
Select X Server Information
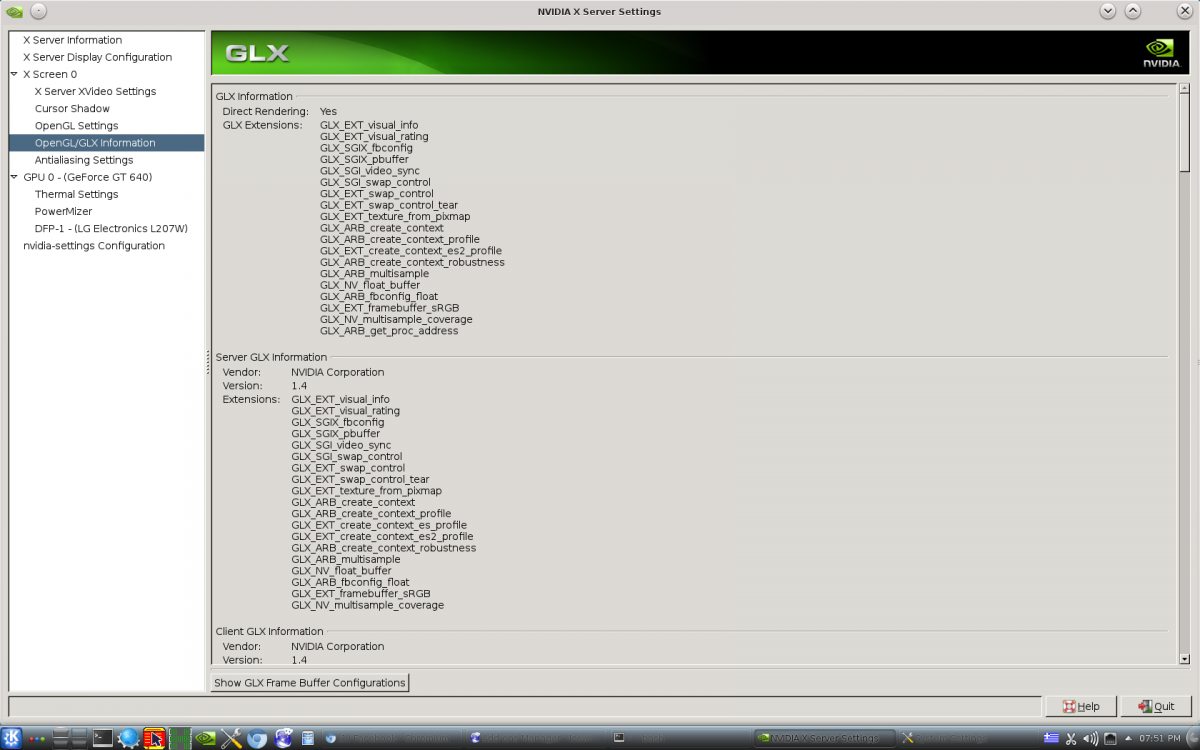(72, 40)
